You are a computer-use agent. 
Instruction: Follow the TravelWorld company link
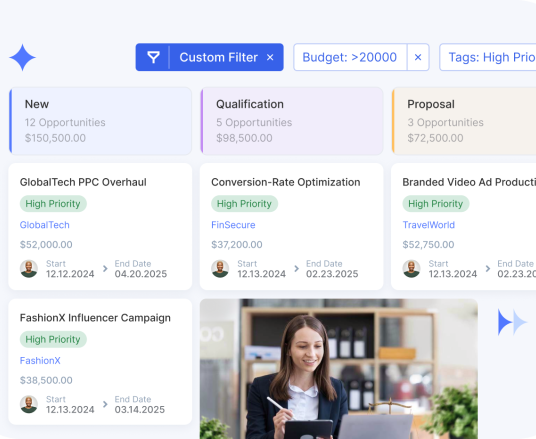point(429,225)
